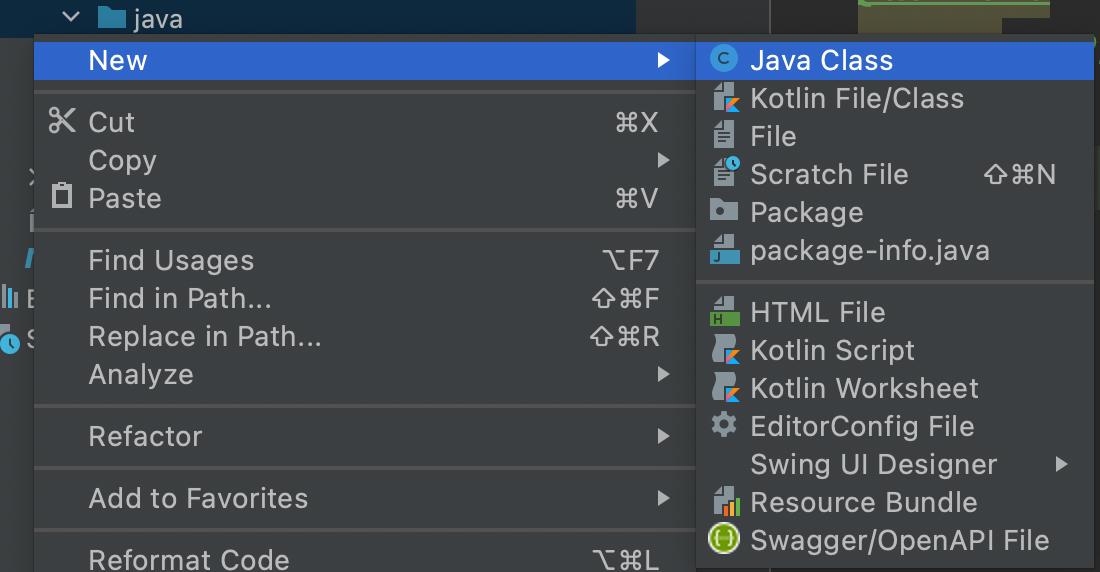Select Refactor menu entry
The image size is (1100, 572).
click(365, 437)
